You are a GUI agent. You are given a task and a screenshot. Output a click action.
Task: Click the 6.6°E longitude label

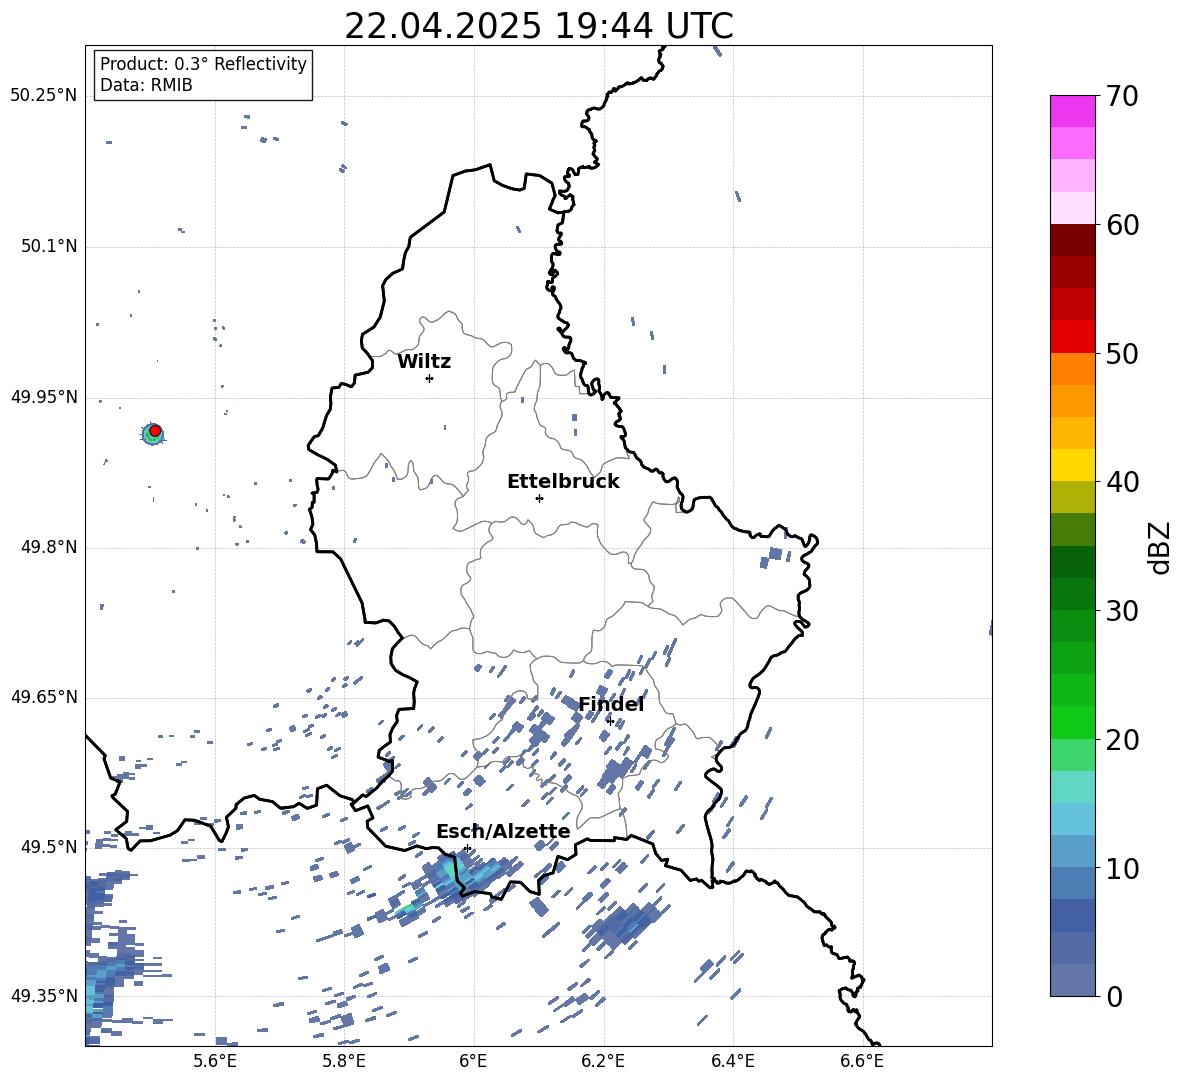862,1061
